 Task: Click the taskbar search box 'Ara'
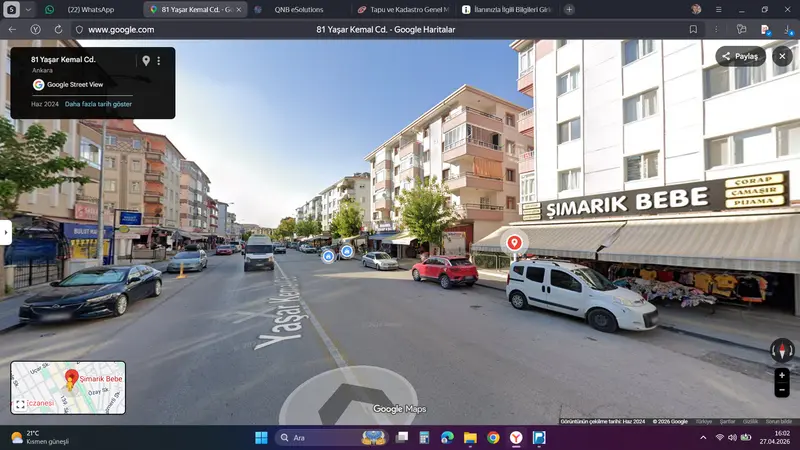coord(331,438)
